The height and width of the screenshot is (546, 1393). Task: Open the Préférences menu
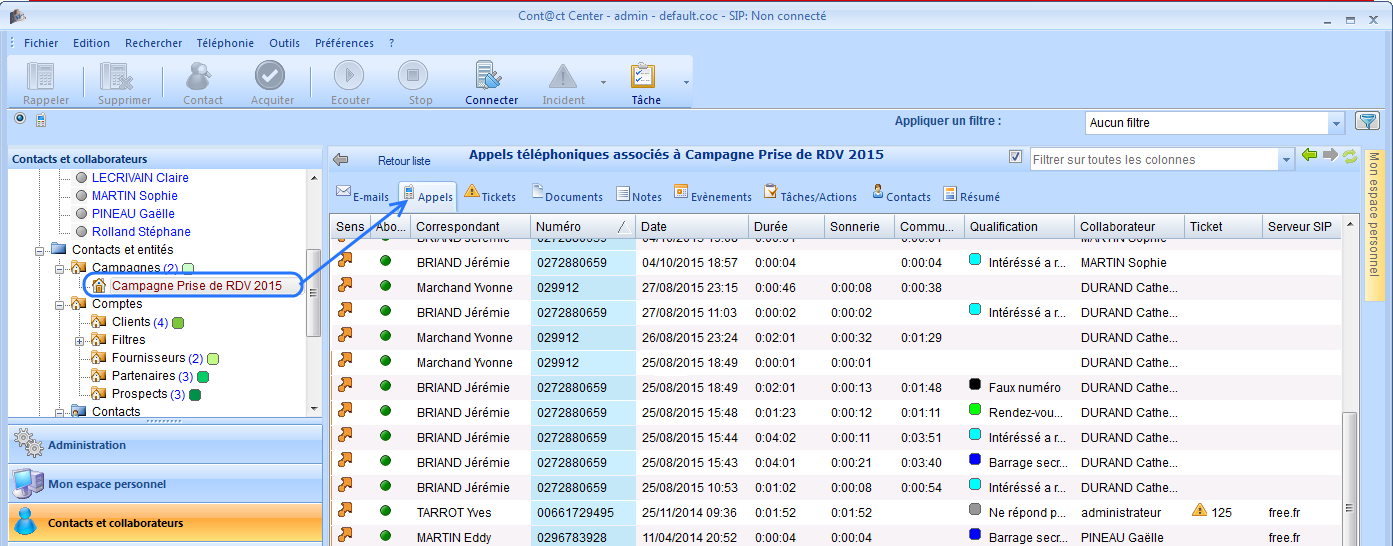(344, 43)
